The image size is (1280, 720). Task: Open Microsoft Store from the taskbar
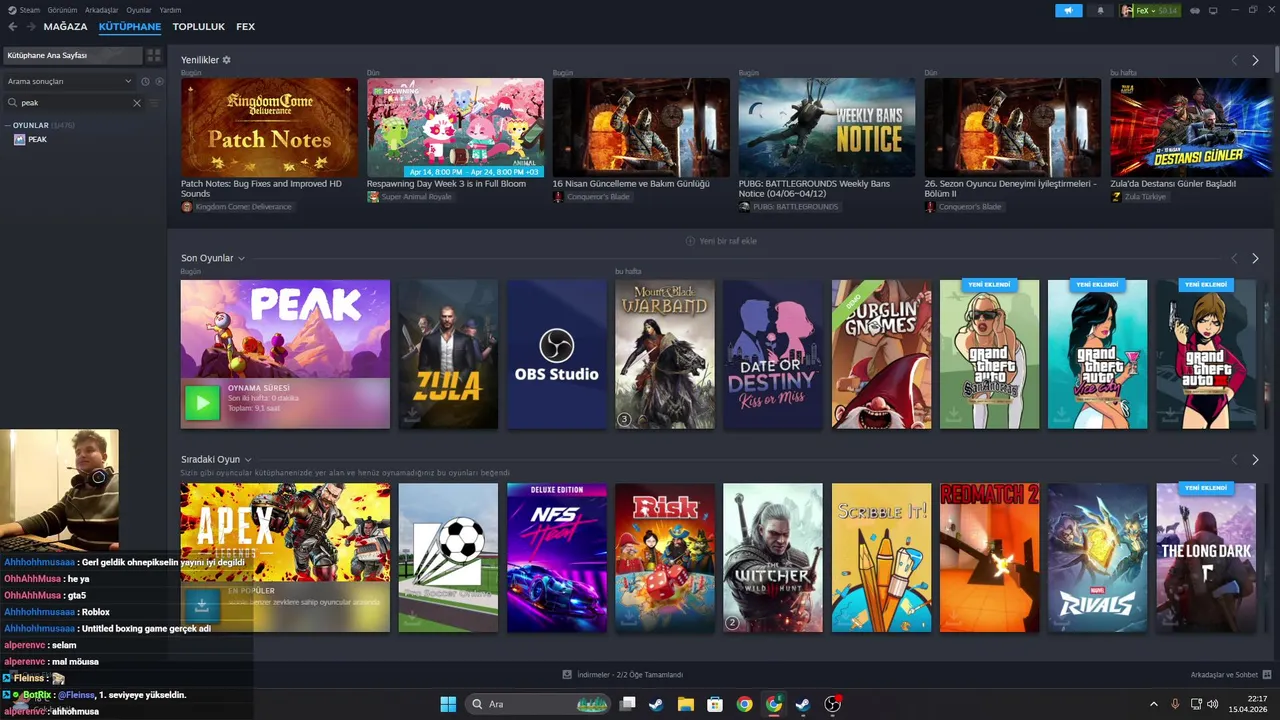point(715,704)
